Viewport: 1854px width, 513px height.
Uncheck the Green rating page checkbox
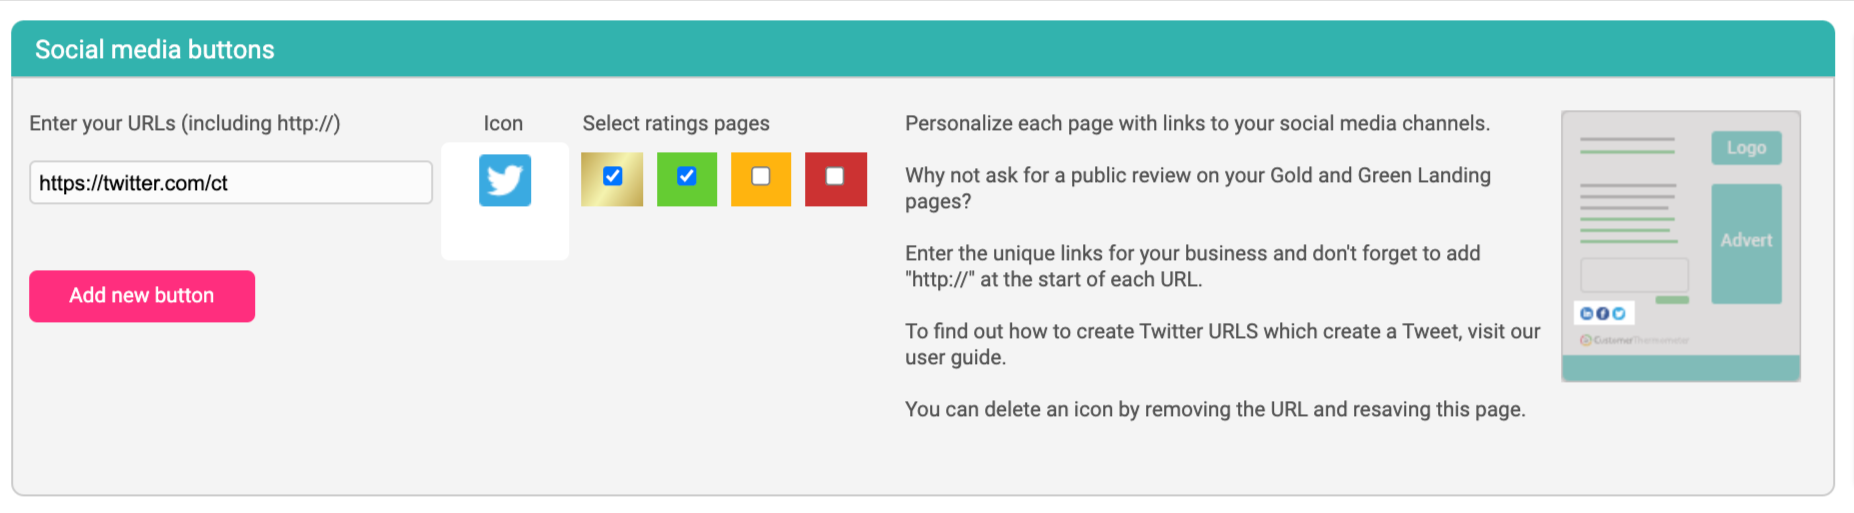tap(686, 176)
